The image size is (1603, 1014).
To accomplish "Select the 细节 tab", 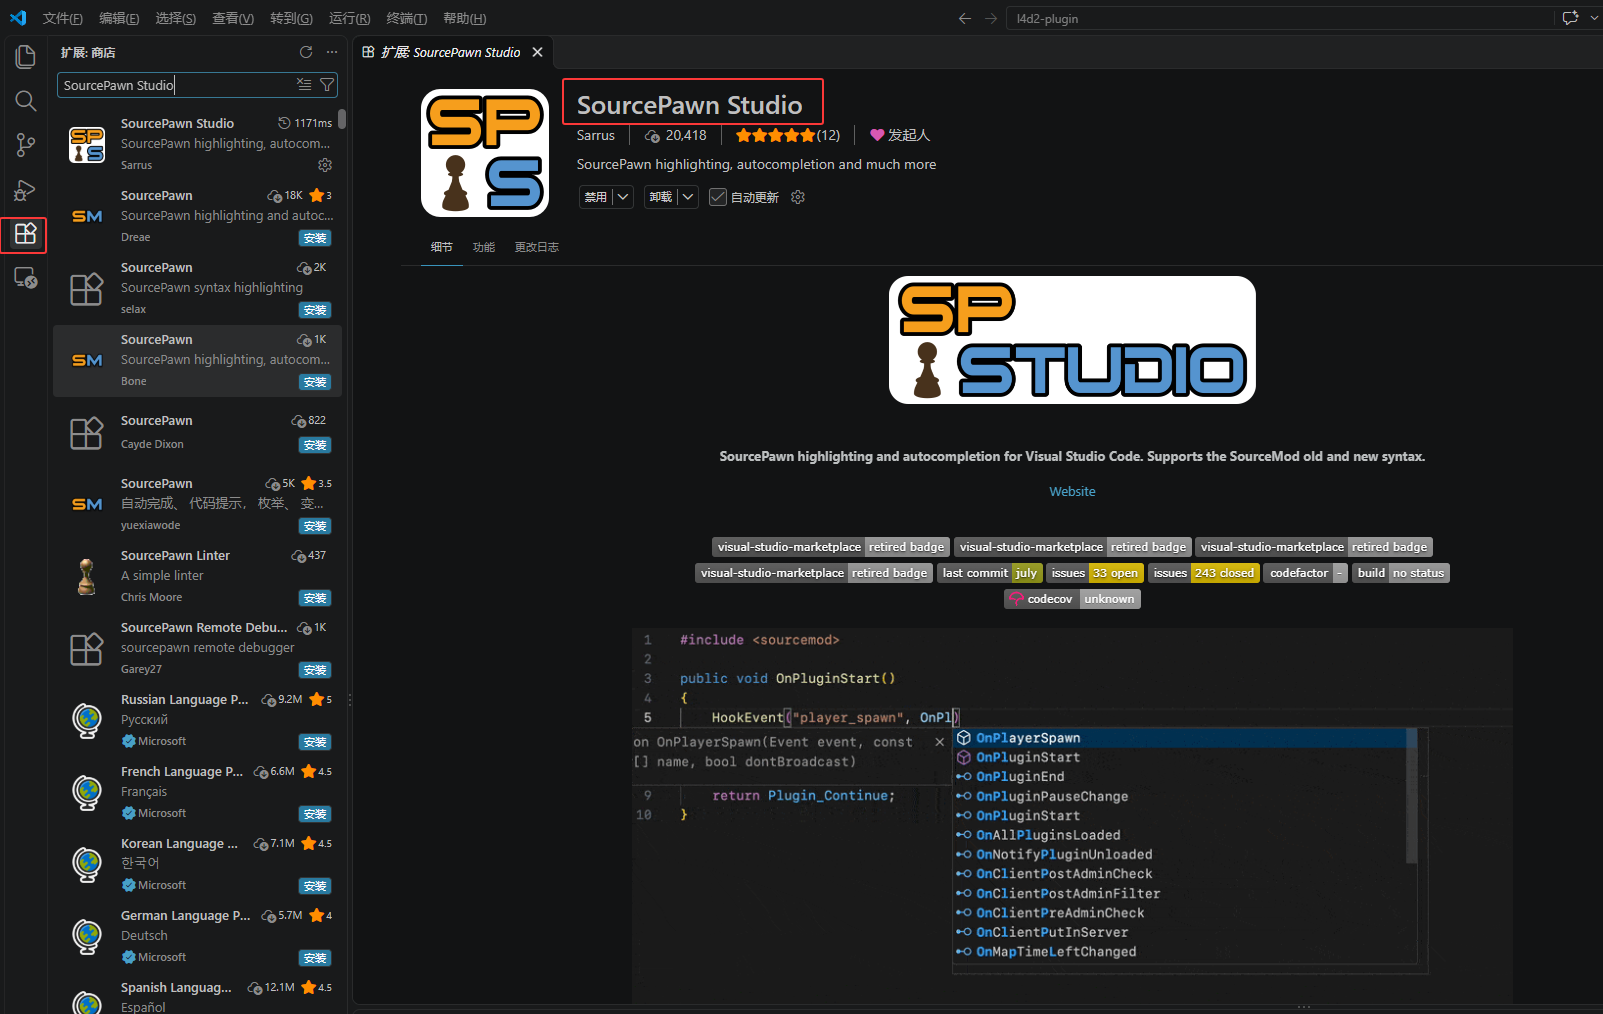I will coord(442,247).
